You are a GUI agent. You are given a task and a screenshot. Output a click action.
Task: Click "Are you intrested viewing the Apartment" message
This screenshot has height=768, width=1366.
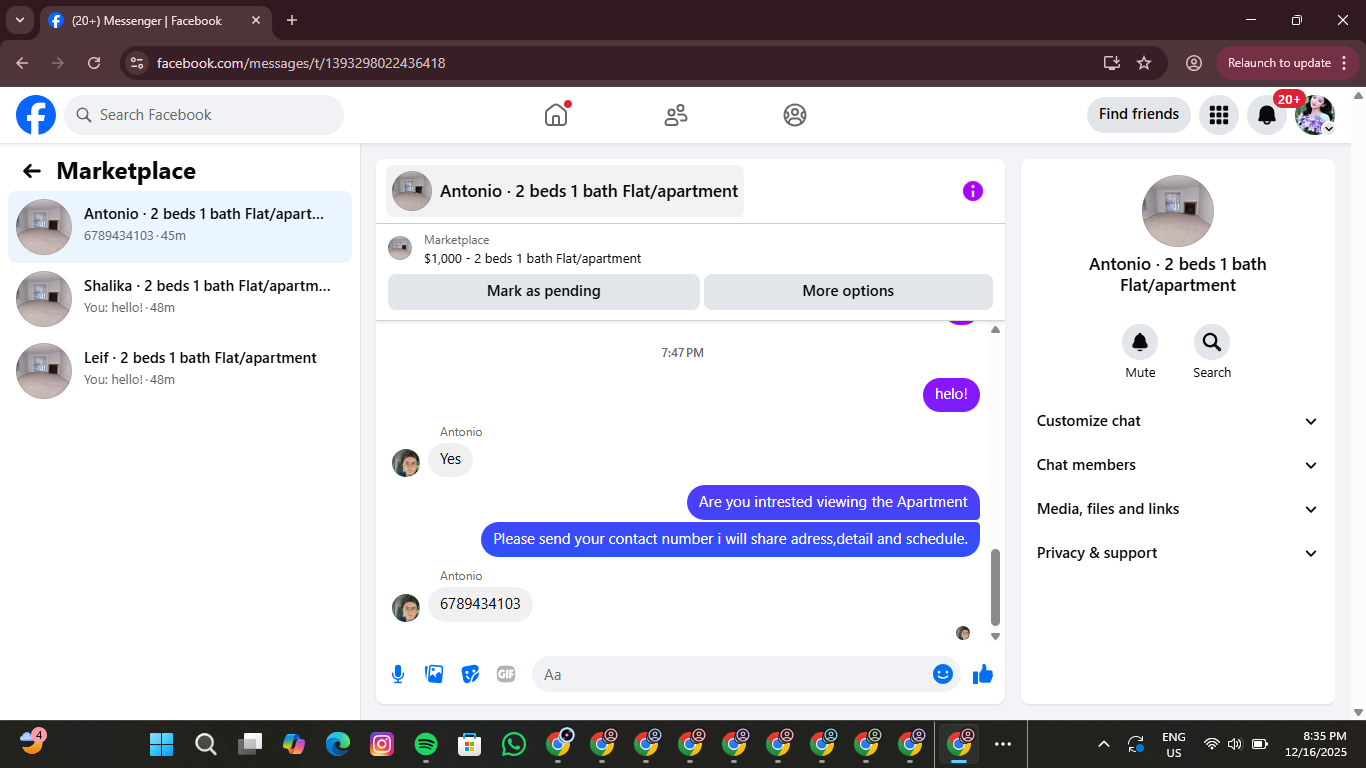(x=833, y=502)
